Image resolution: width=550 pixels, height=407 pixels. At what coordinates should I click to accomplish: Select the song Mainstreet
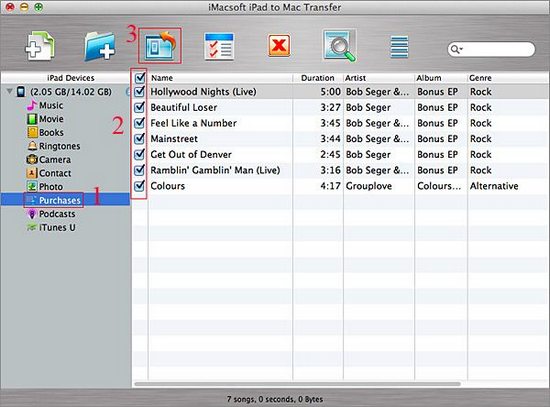(174, 139)
